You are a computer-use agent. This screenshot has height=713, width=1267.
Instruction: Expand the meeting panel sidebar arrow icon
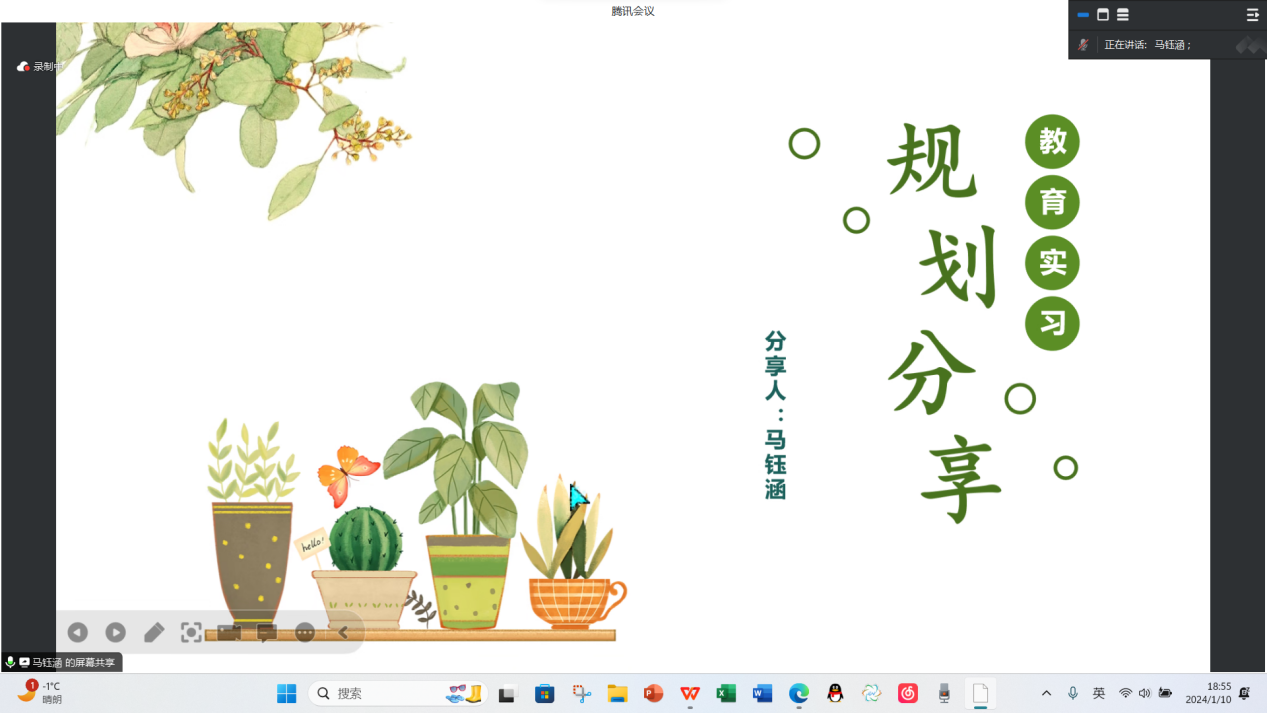(x=1252, y=15)
